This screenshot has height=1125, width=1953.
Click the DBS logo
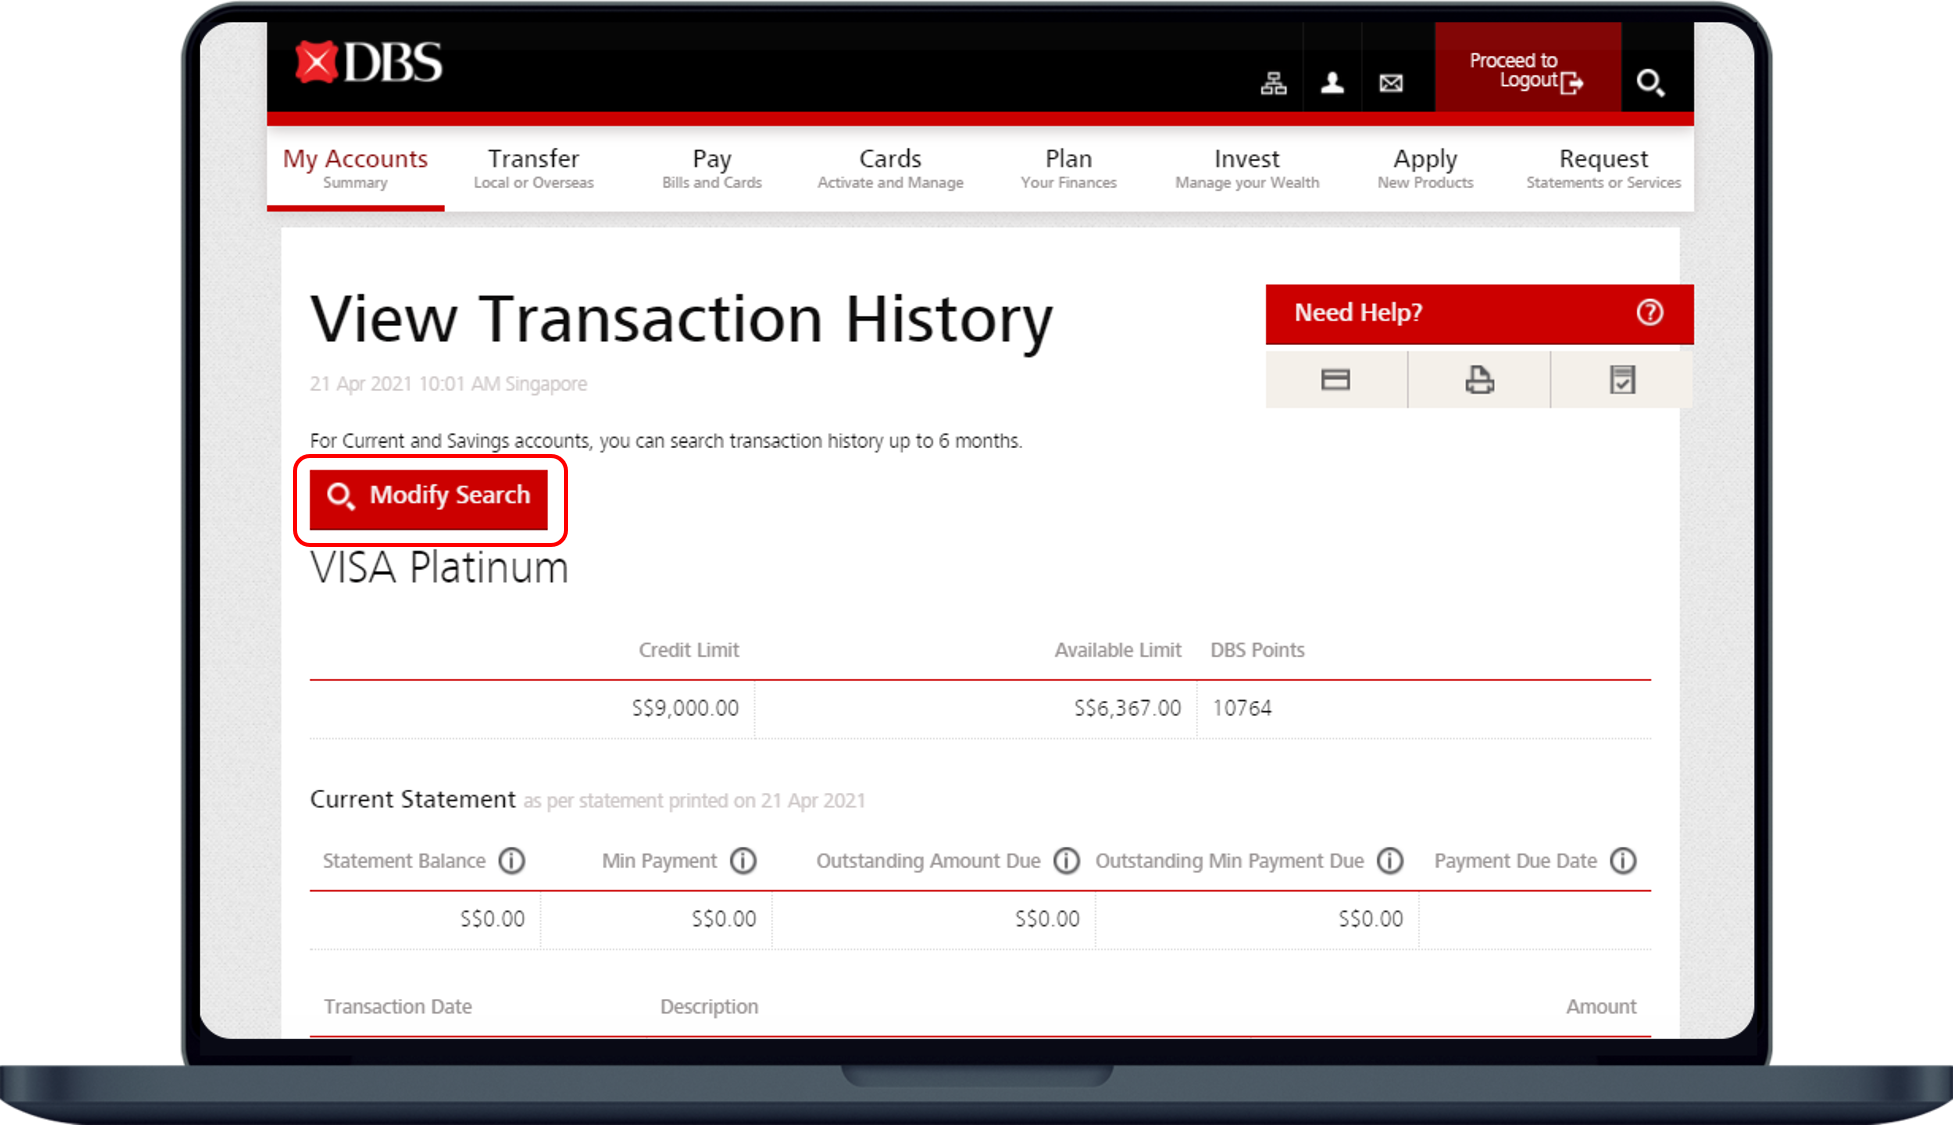[369, 63]
